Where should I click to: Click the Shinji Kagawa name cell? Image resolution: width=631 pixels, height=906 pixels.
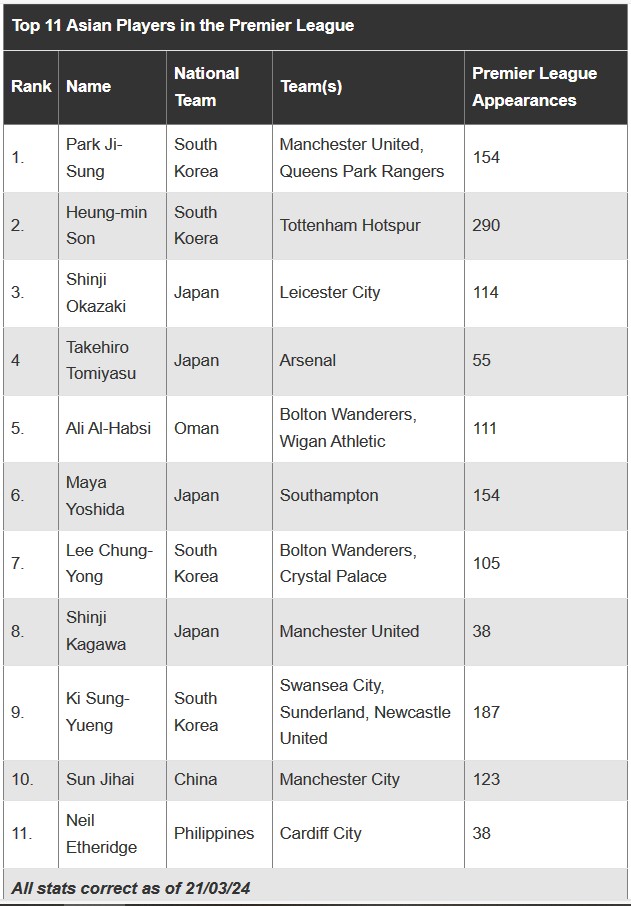(x=96, y=631)
